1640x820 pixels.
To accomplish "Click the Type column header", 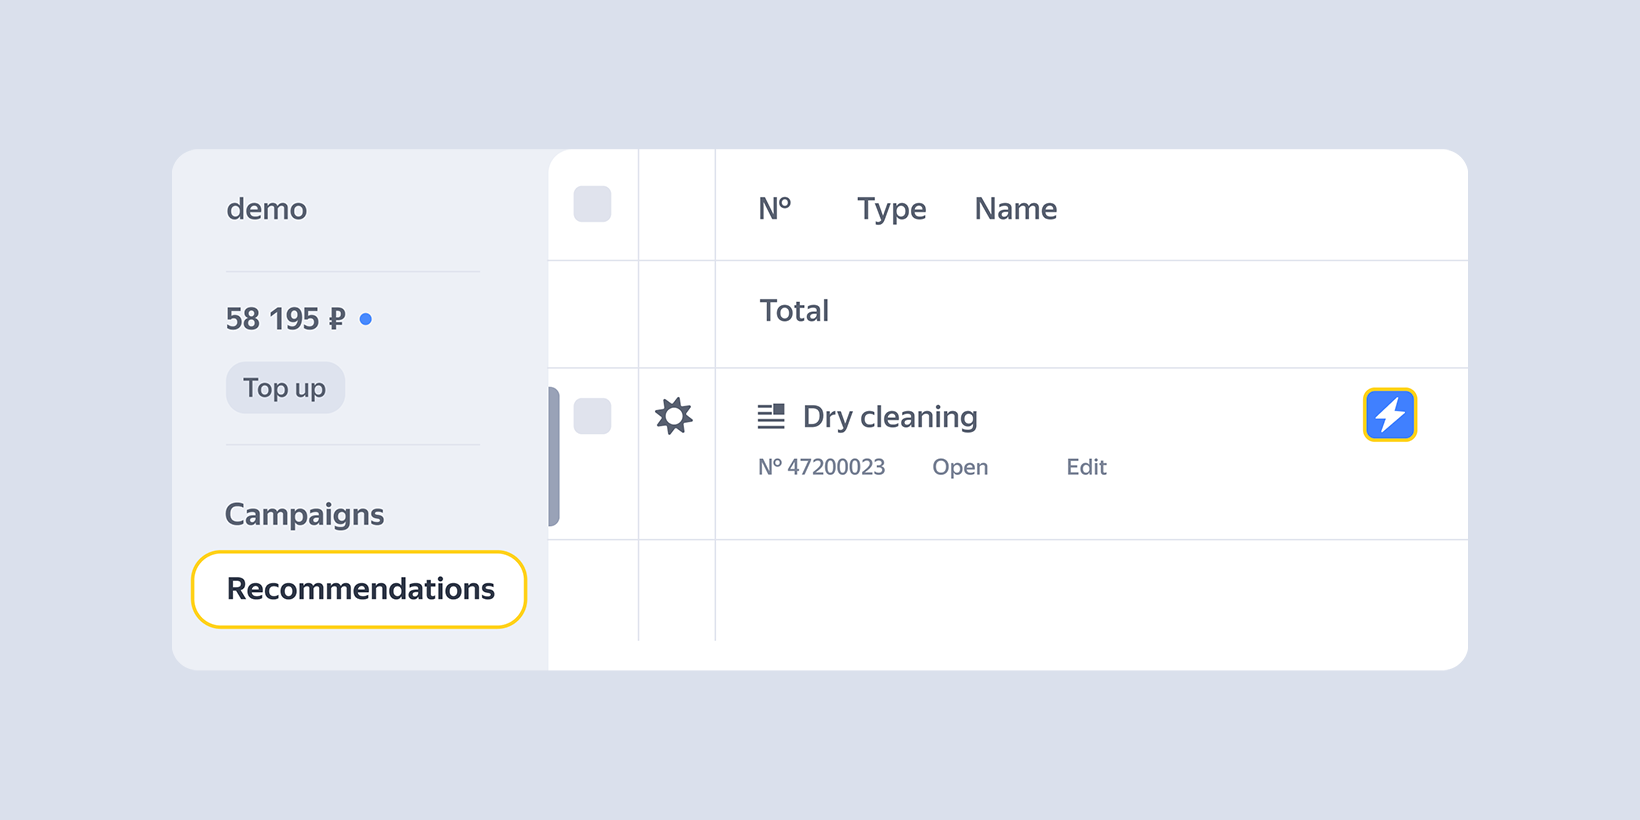I will 891,209.
